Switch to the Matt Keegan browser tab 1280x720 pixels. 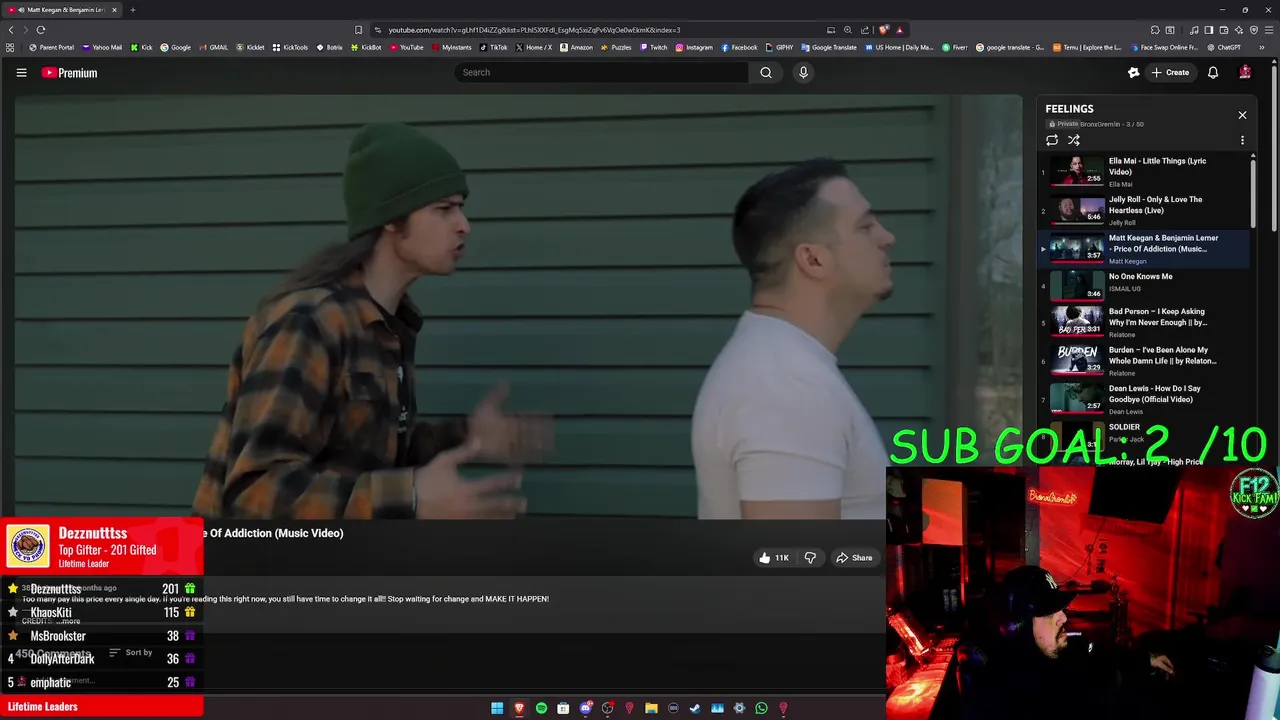[x=62, y=10]
